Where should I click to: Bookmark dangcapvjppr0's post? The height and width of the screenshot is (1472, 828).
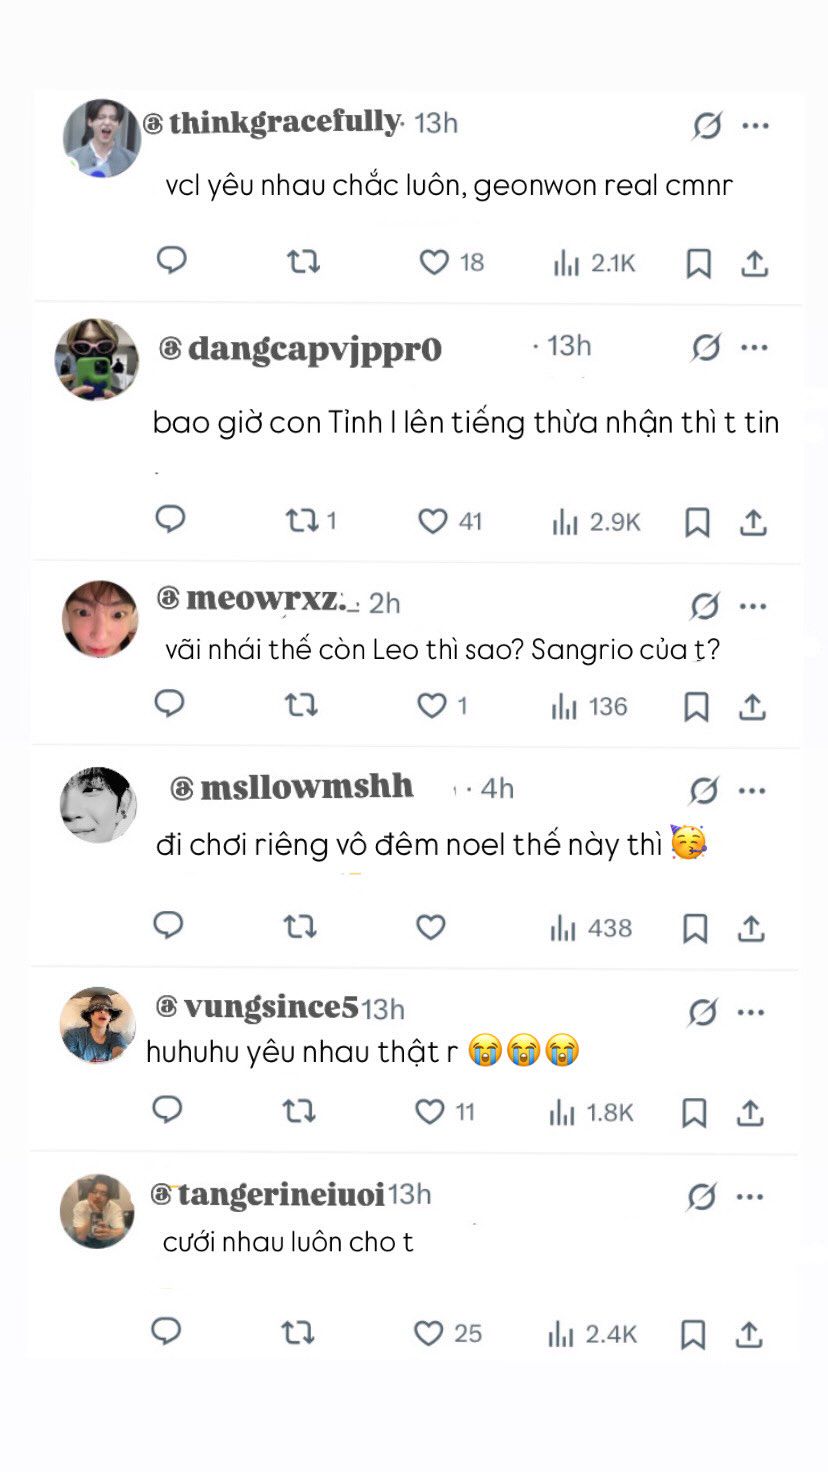tap(697, 522)
